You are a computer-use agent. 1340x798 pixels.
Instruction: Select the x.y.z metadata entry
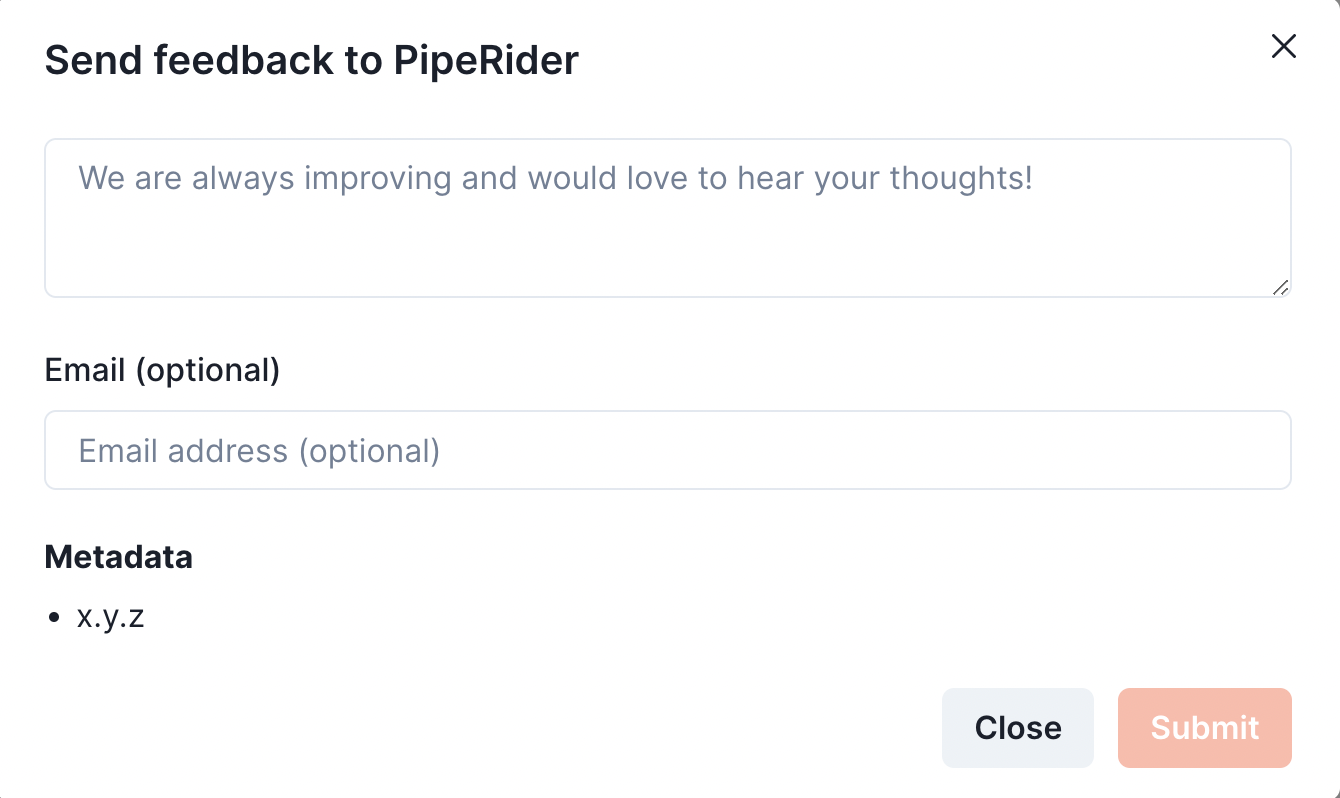tap(111, 618)
